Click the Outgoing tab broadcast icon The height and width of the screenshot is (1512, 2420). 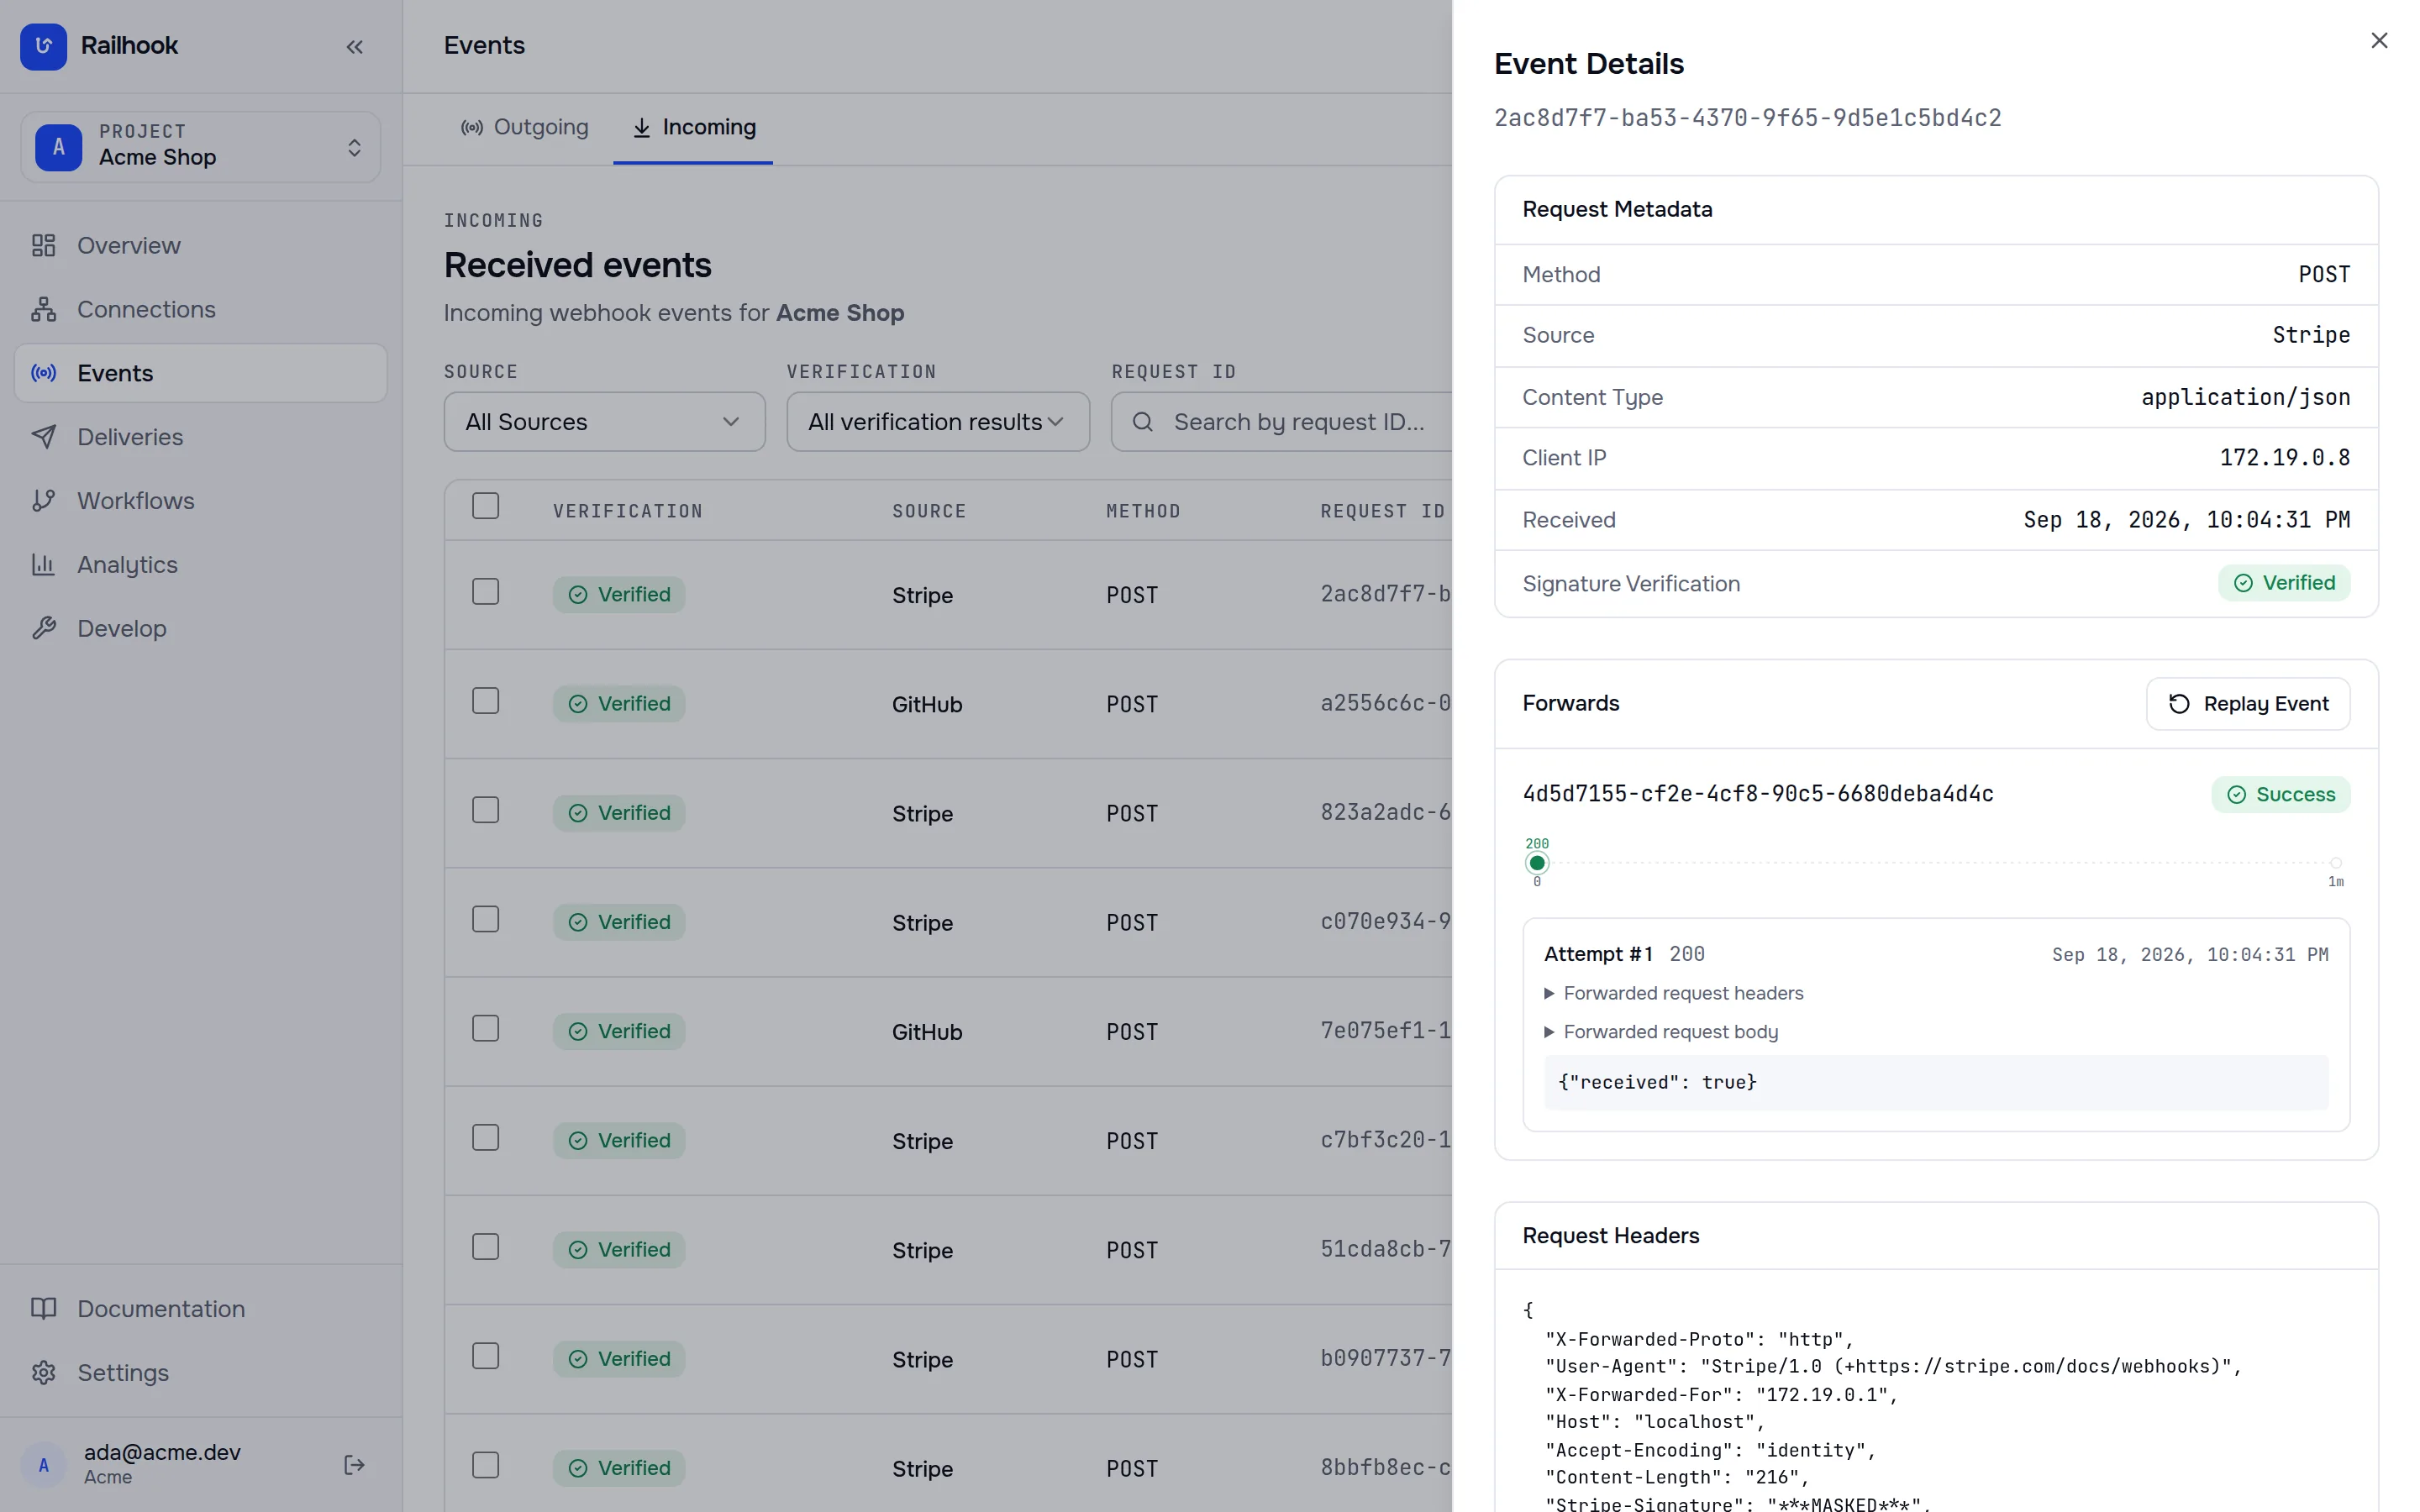pos(472,127)
